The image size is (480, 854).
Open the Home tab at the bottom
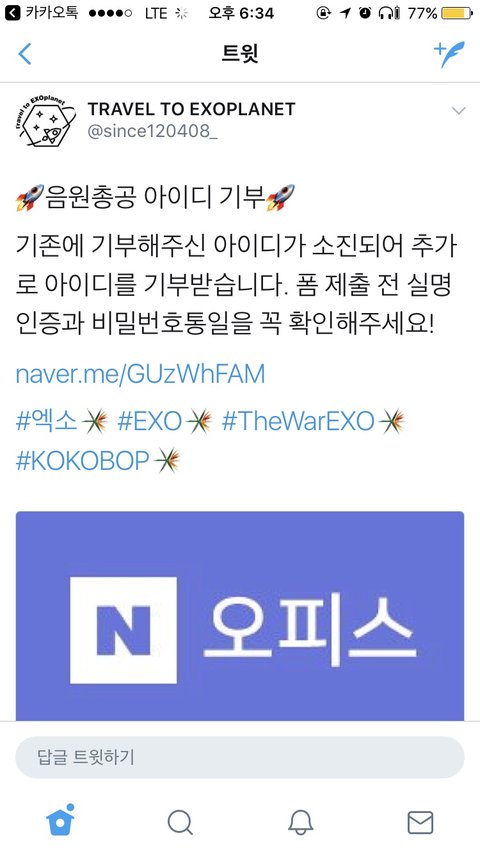[60, 820]
